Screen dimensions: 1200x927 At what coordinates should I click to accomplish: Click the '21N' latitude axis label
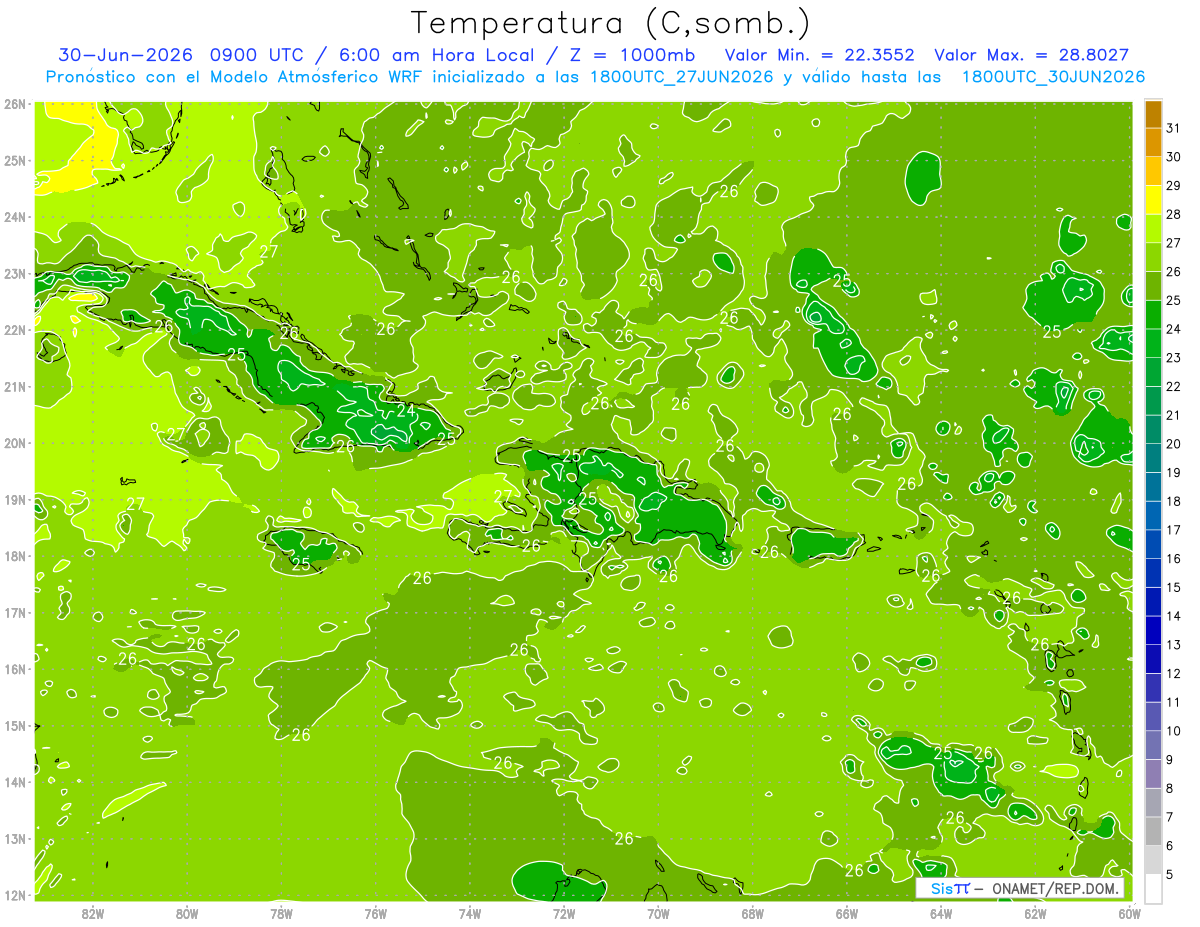(x=14, y=387)
